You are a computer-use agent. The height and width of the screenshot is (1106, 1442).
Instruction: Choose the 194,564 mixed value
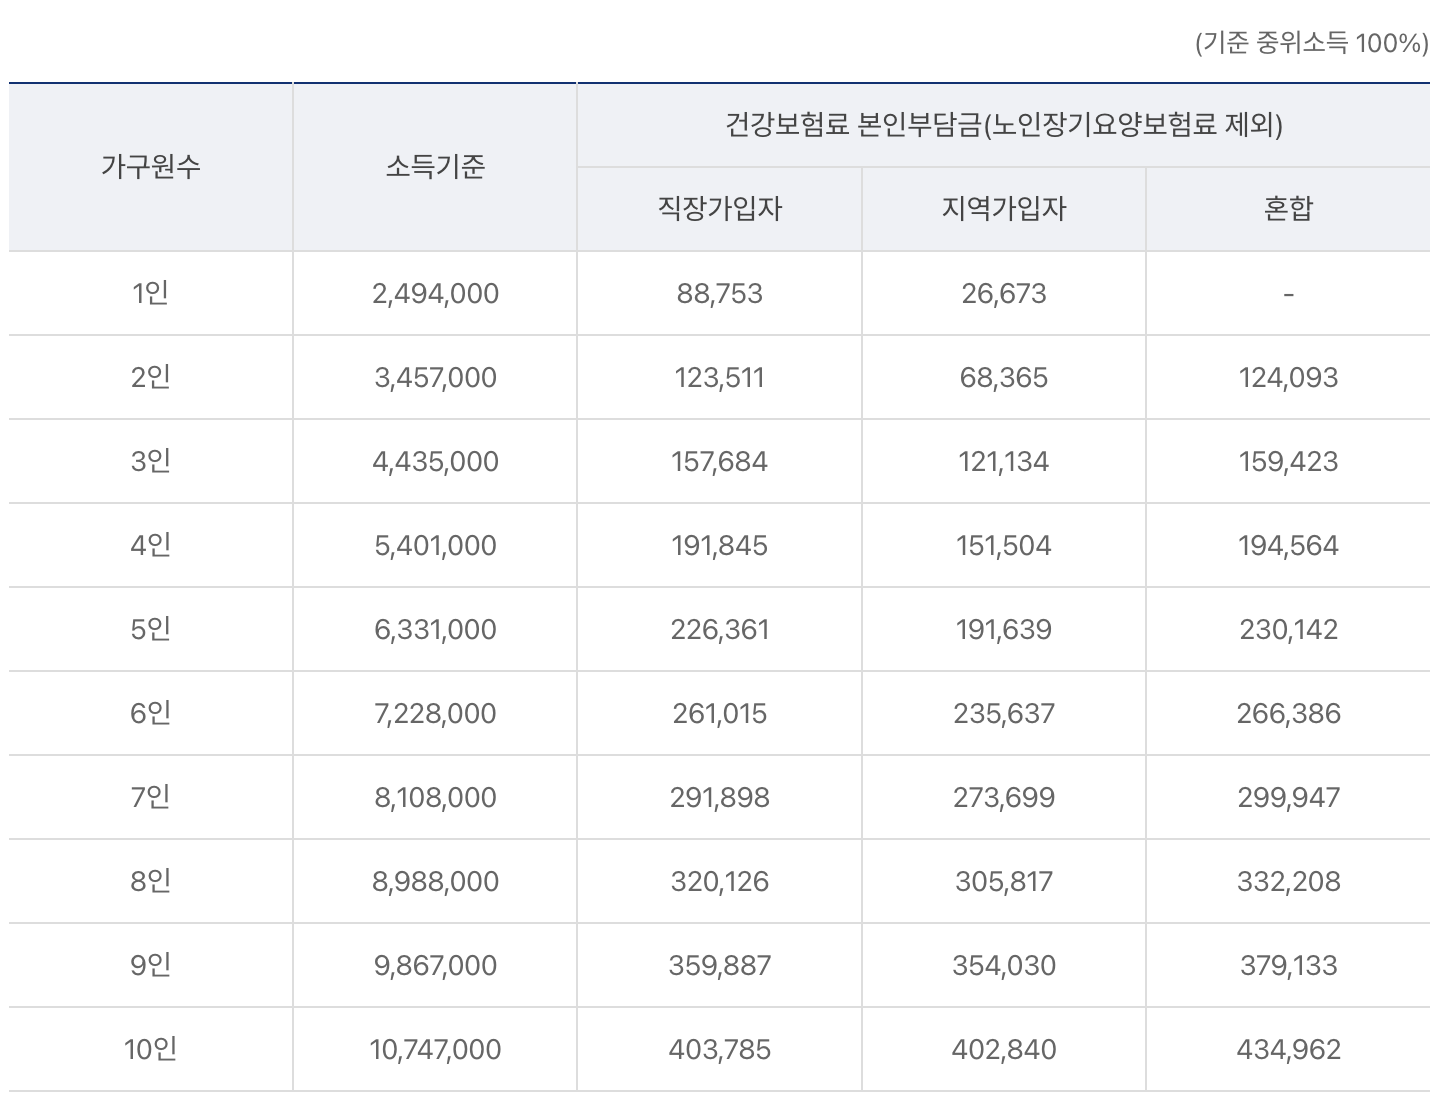point(1288,545)
